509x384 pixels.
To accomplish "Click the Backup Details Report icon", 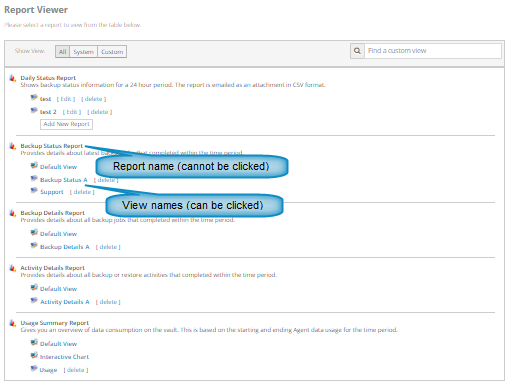I will pyautogui.click(x=13, y=213).
